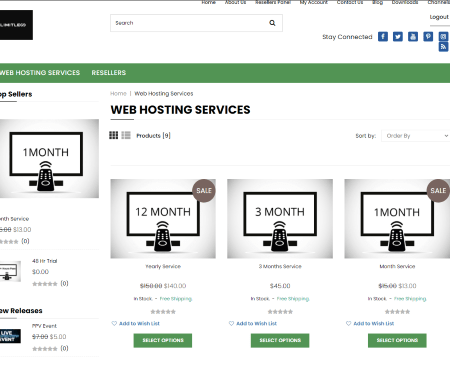Viewport: 450px width, 366px height.
Task: Click the Month Service wish list heart
Action: click(x=349, y=323)
